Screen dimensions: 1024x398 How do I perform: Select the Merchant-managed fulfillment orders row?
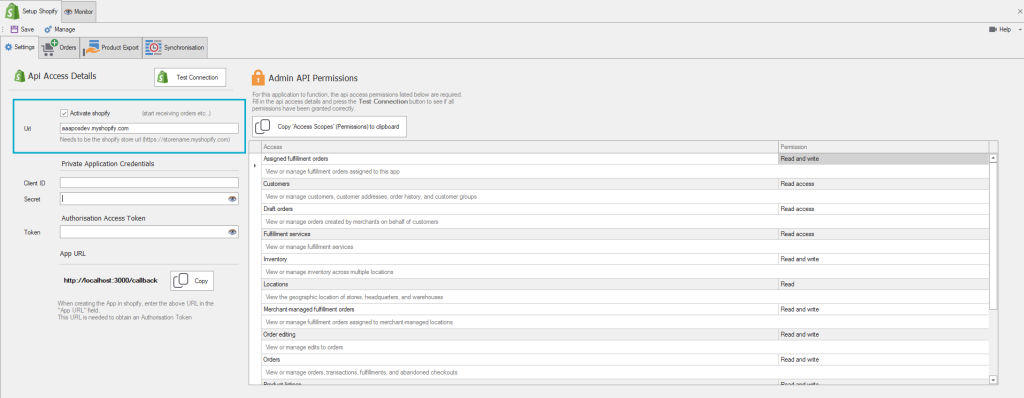tap(624, 309)
